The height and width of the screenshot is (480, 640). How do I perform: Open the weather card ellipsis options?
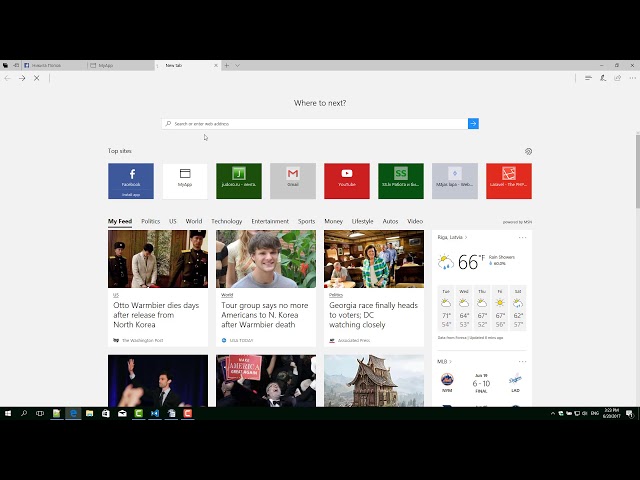tap(522, 237)
